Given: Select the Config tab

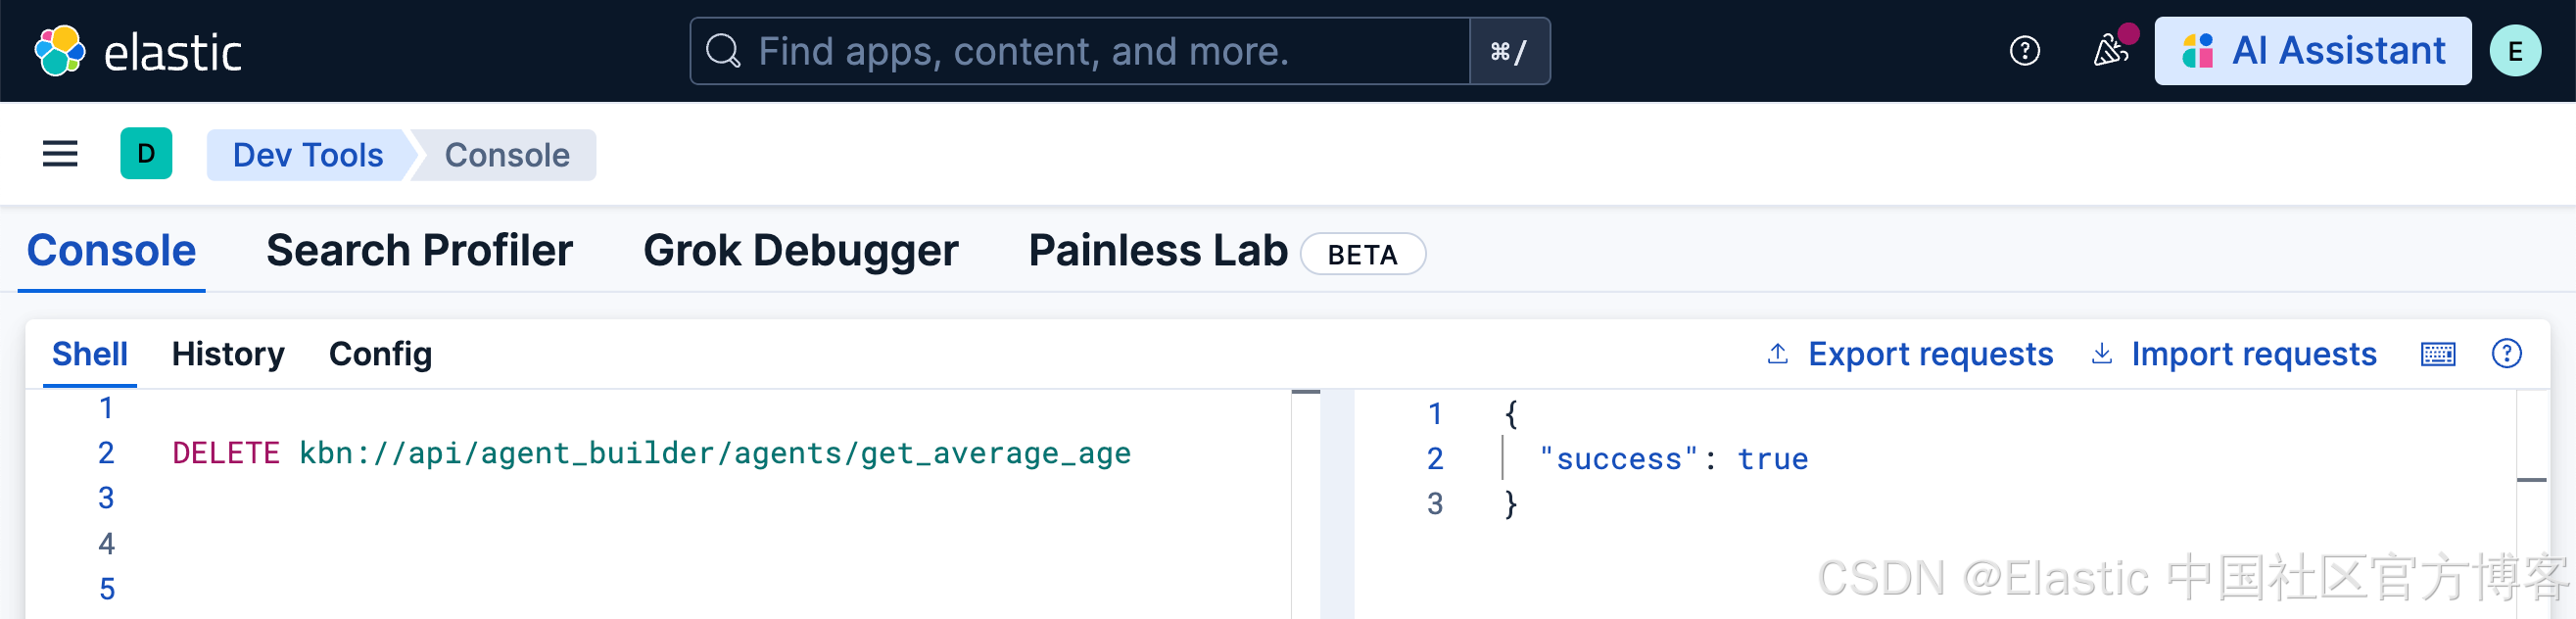Looking at the screenshot, I should coord(380,354).
